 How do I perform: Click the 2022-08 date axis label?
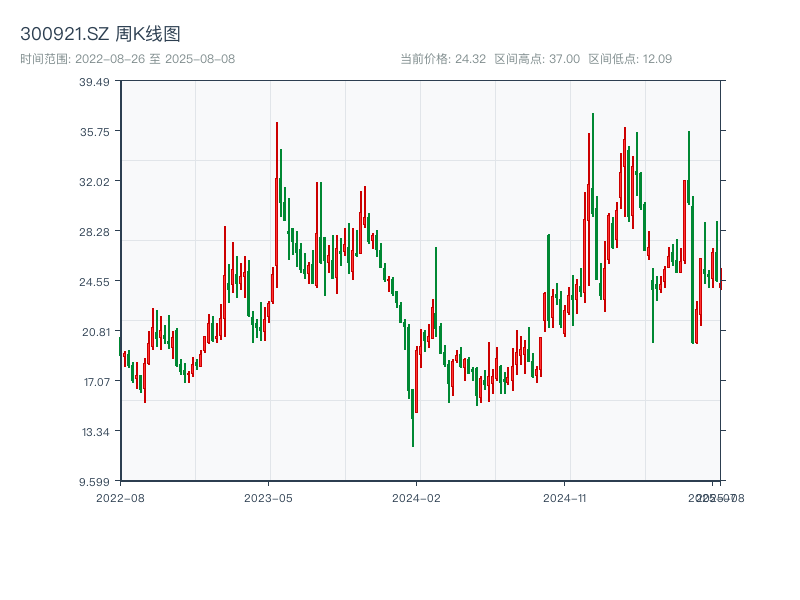(120, 497)
